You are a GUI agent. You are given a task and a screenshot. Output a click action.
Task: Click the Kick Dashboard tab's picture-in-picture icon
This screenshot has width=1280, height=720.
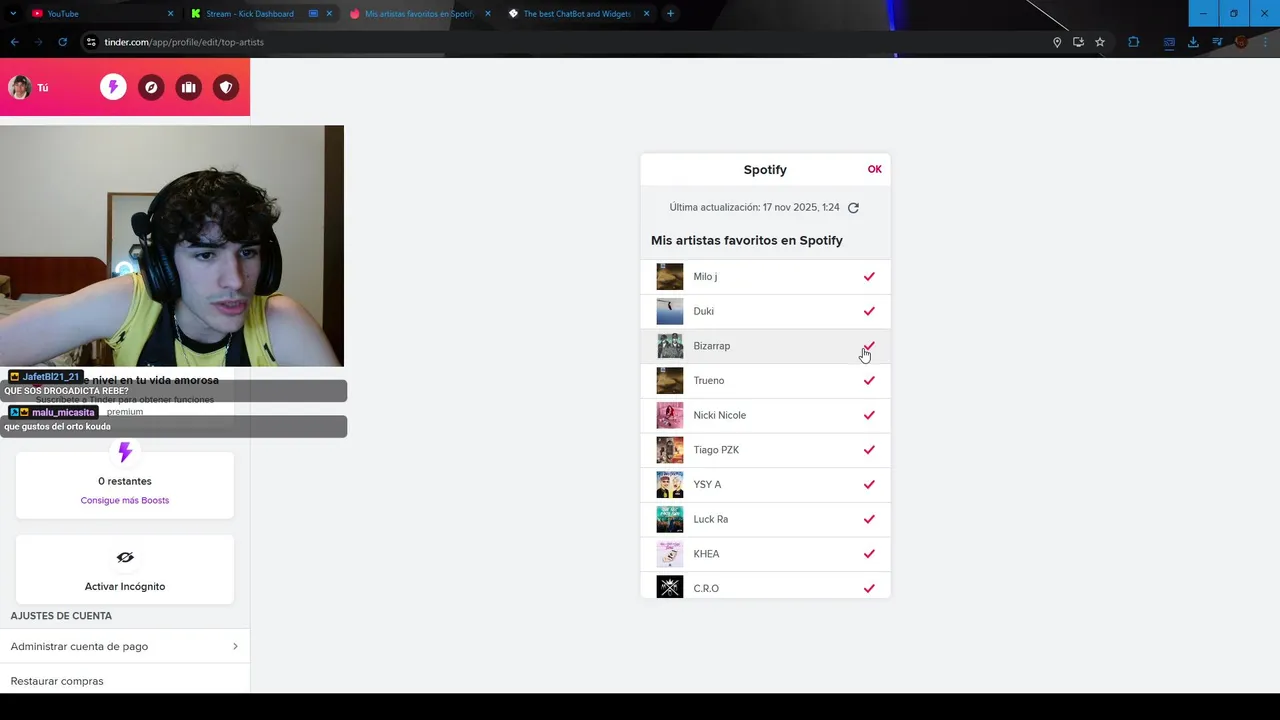point(313,14)
